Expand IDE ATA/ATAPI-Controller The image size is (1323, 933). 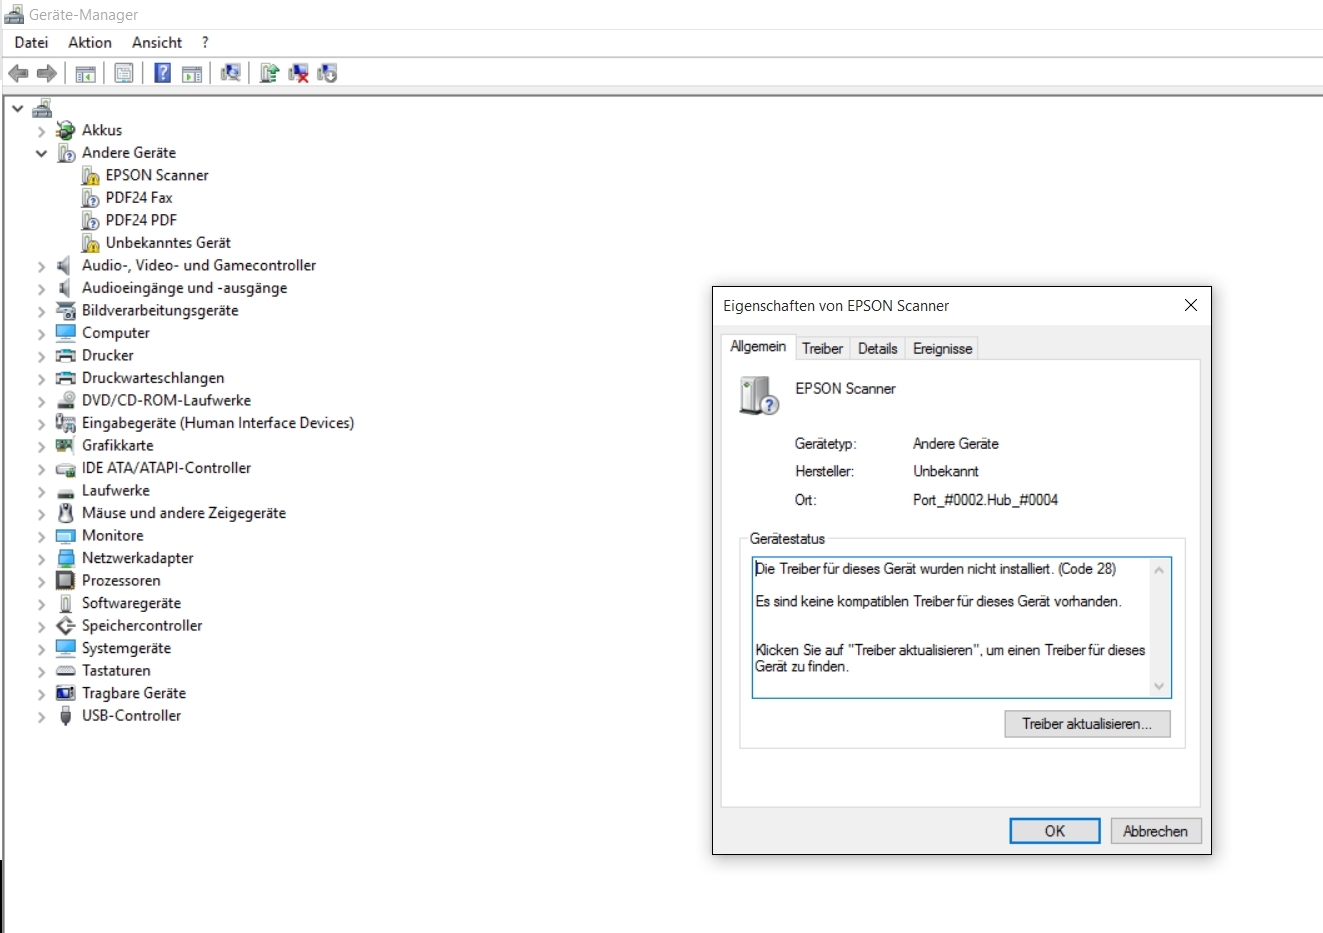[x=41, y=468]
